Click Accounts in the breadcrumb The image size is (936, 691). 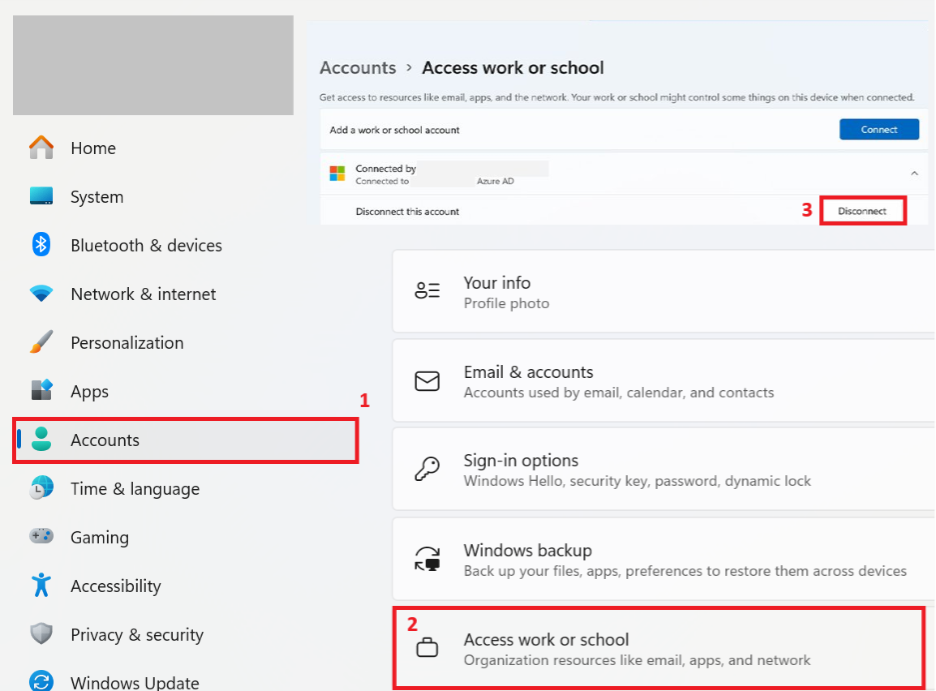click(358, 67)
